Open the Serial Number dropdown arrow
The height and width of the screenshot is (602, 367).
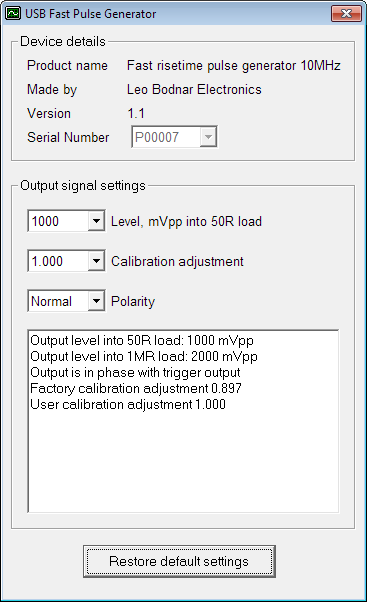click(x=208, y=137)
